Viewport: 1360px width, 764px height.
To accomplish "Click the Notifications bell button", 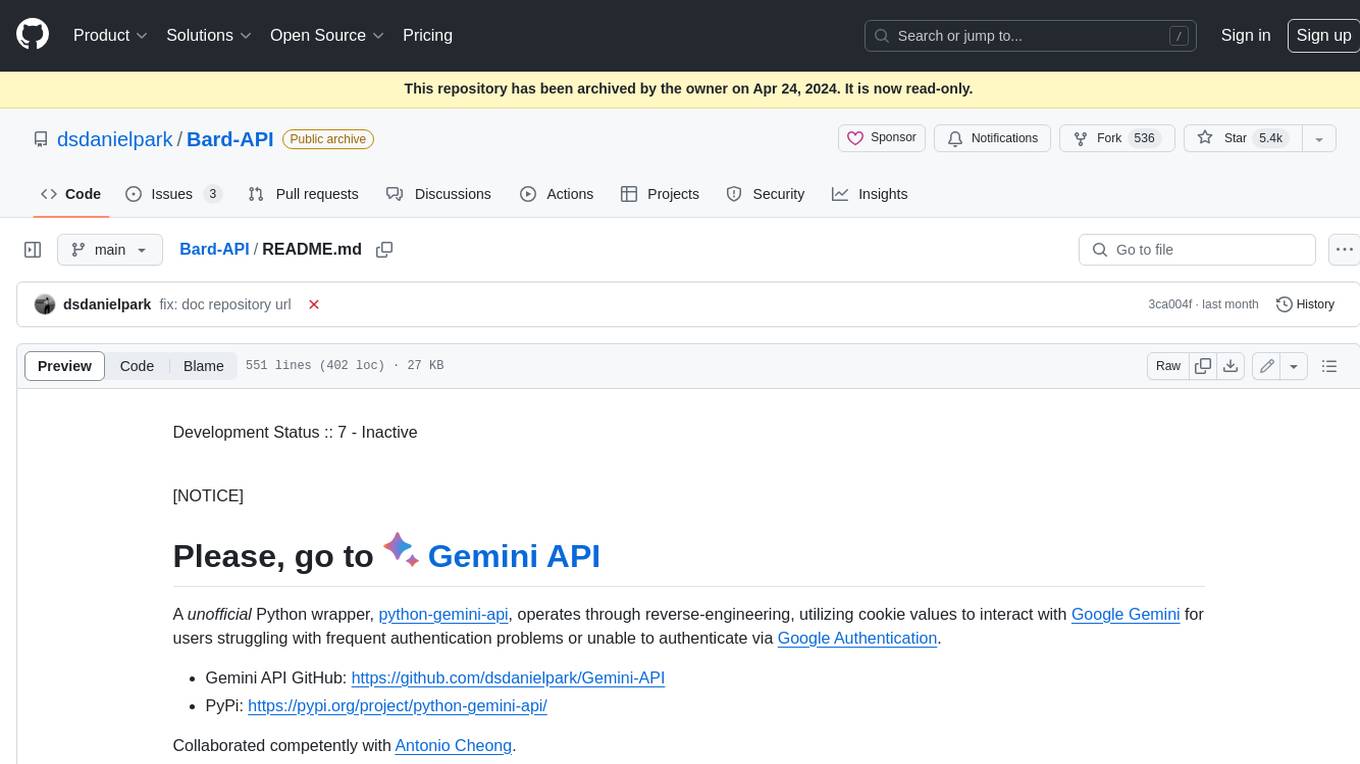I will point(992,138).
